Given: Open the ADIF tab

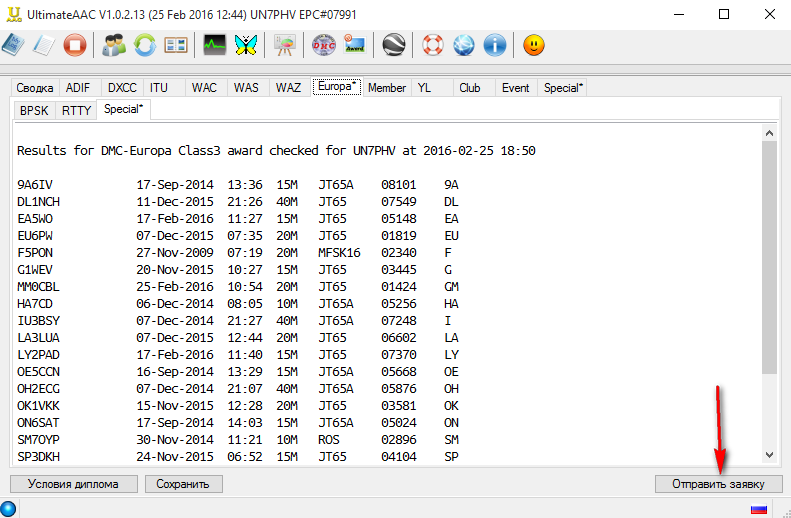Looking at the screenshot, I should (78, 88).
